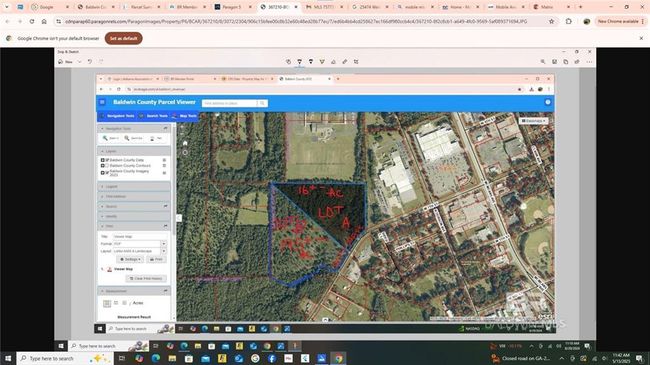Open Task View on the taskbar
The height and width of the screenshot is (365, 650).
tap(122, 358)
